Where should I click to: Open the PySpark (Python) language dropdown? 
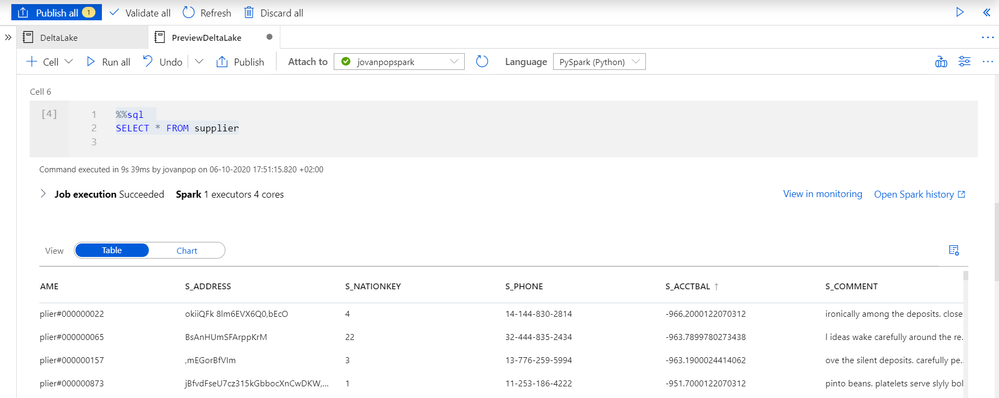(600, 62)
